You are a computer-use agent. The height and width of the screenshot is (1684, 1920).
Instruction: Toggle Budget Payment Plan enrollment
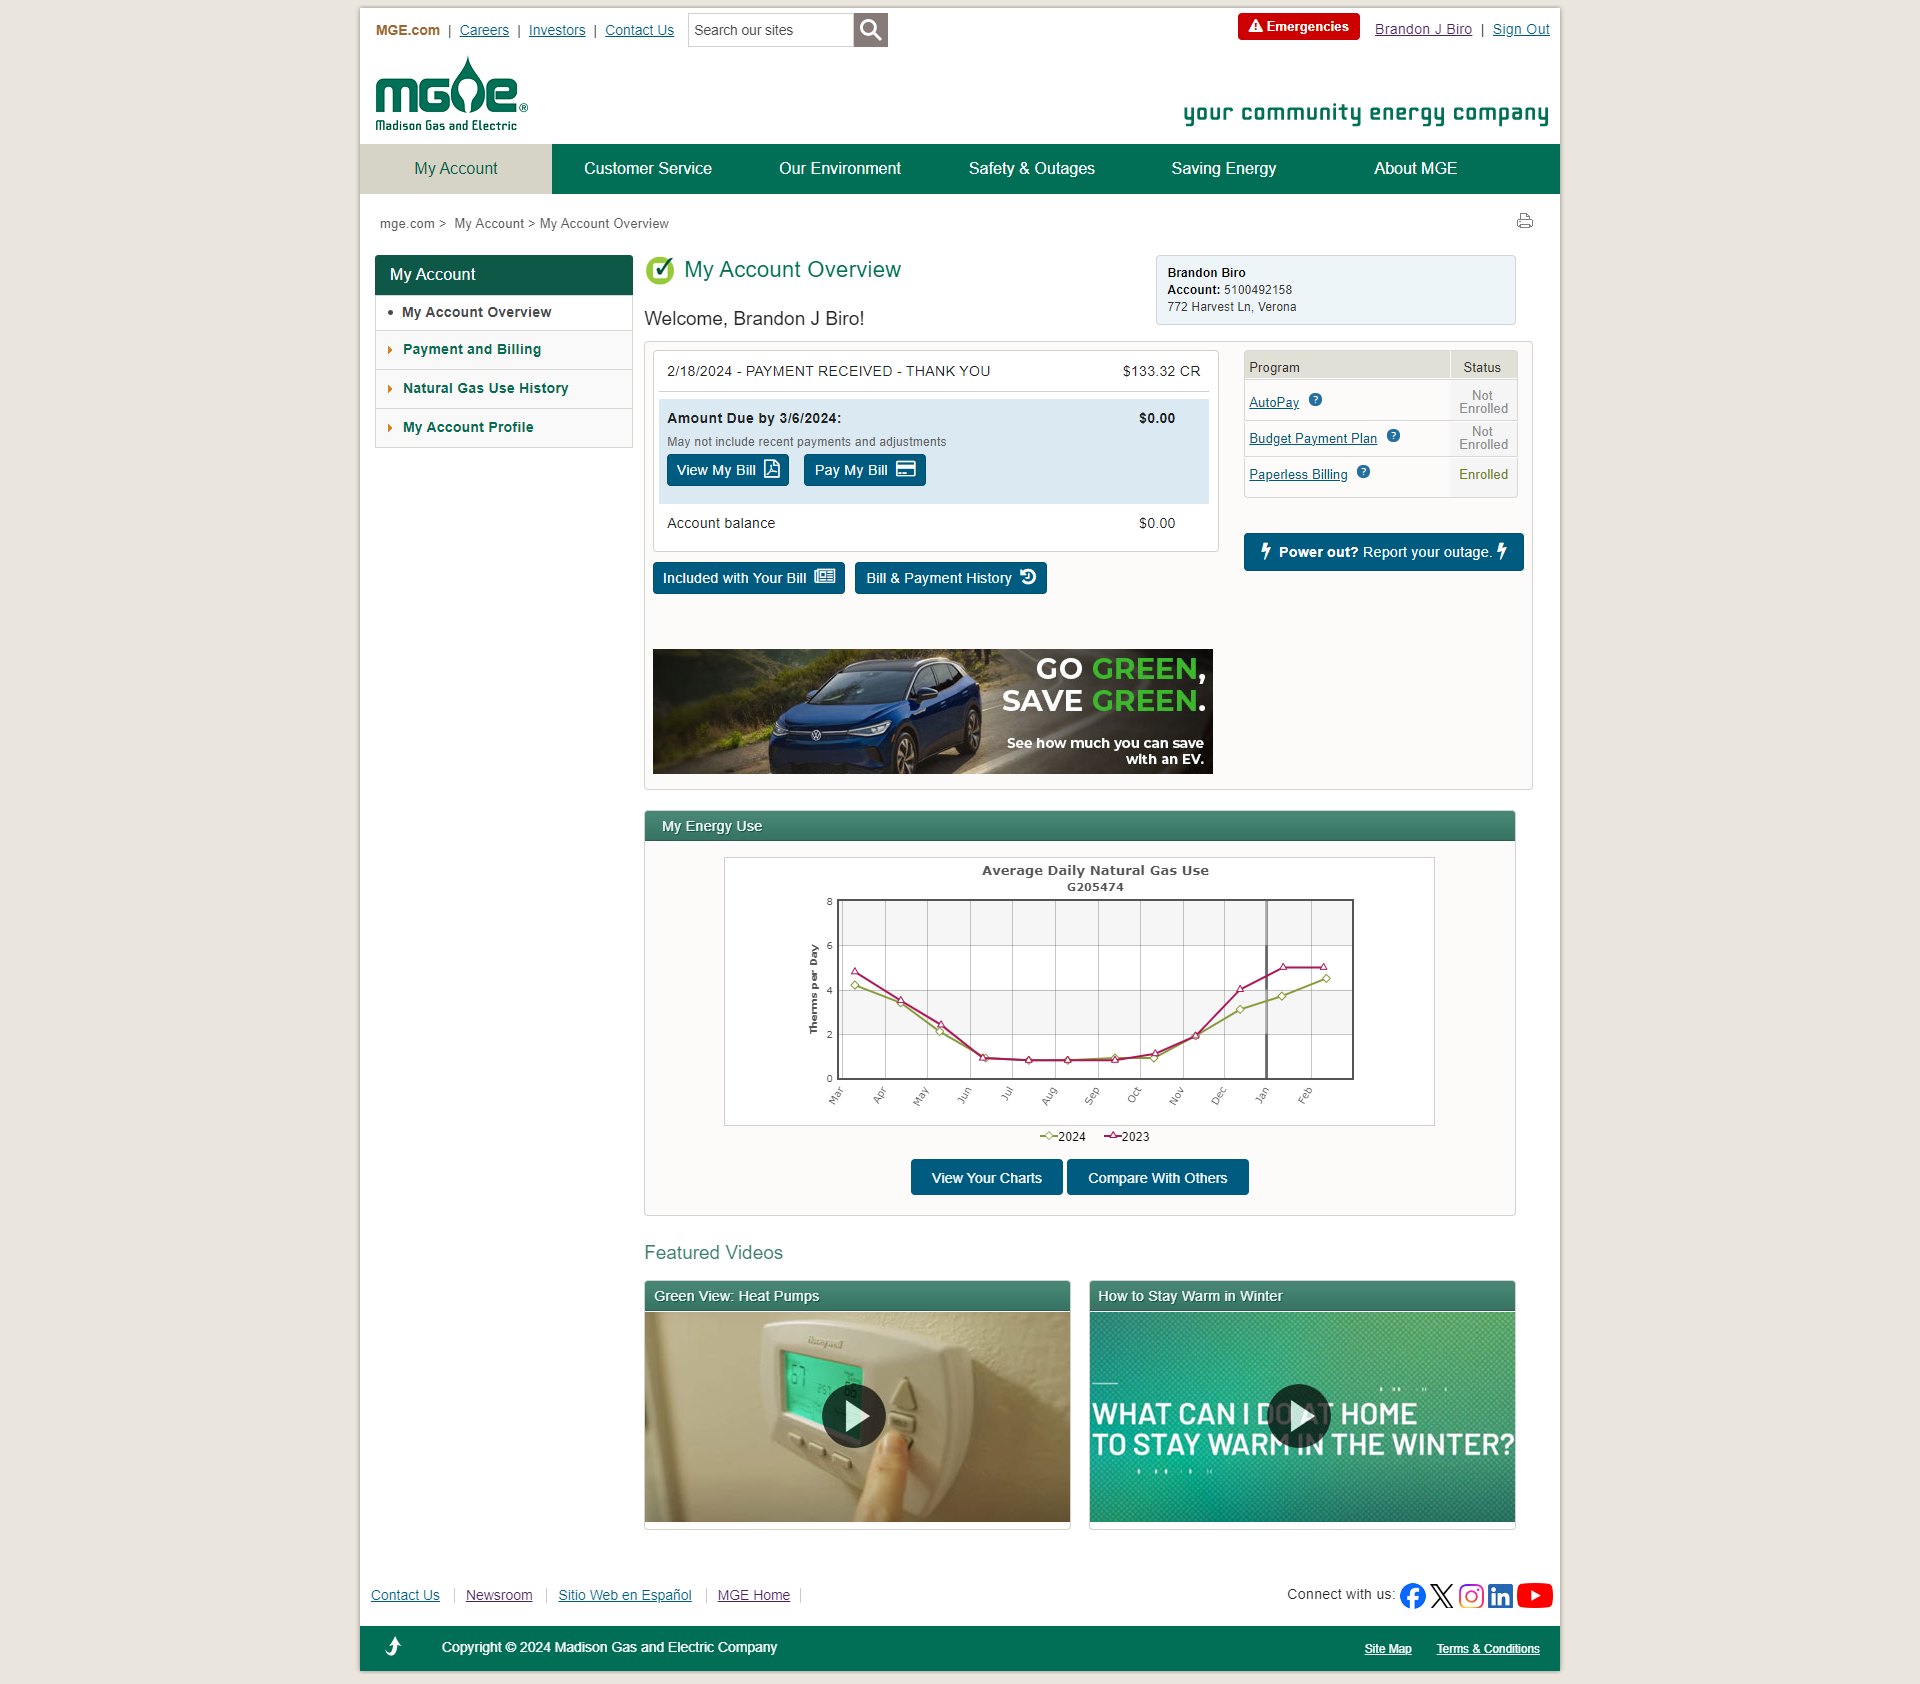pyautogui.click(x=1313, y=436)
